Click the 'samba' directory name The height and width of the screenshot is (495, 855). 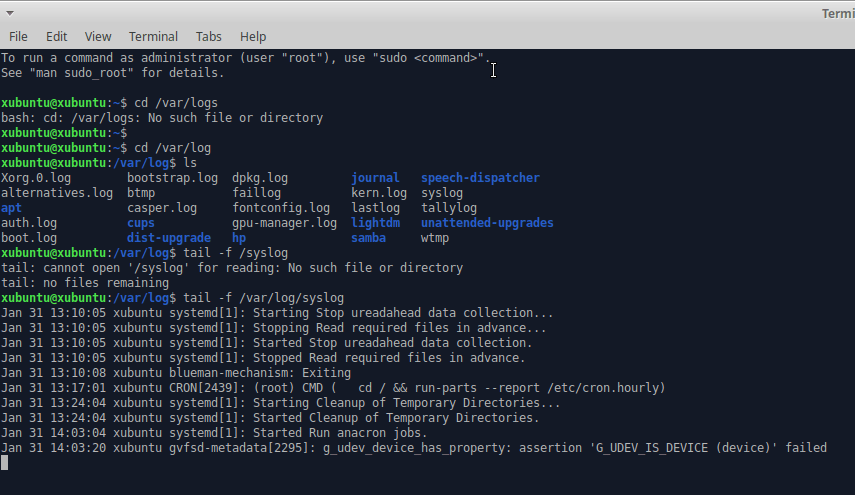click(x=368, y=238)
